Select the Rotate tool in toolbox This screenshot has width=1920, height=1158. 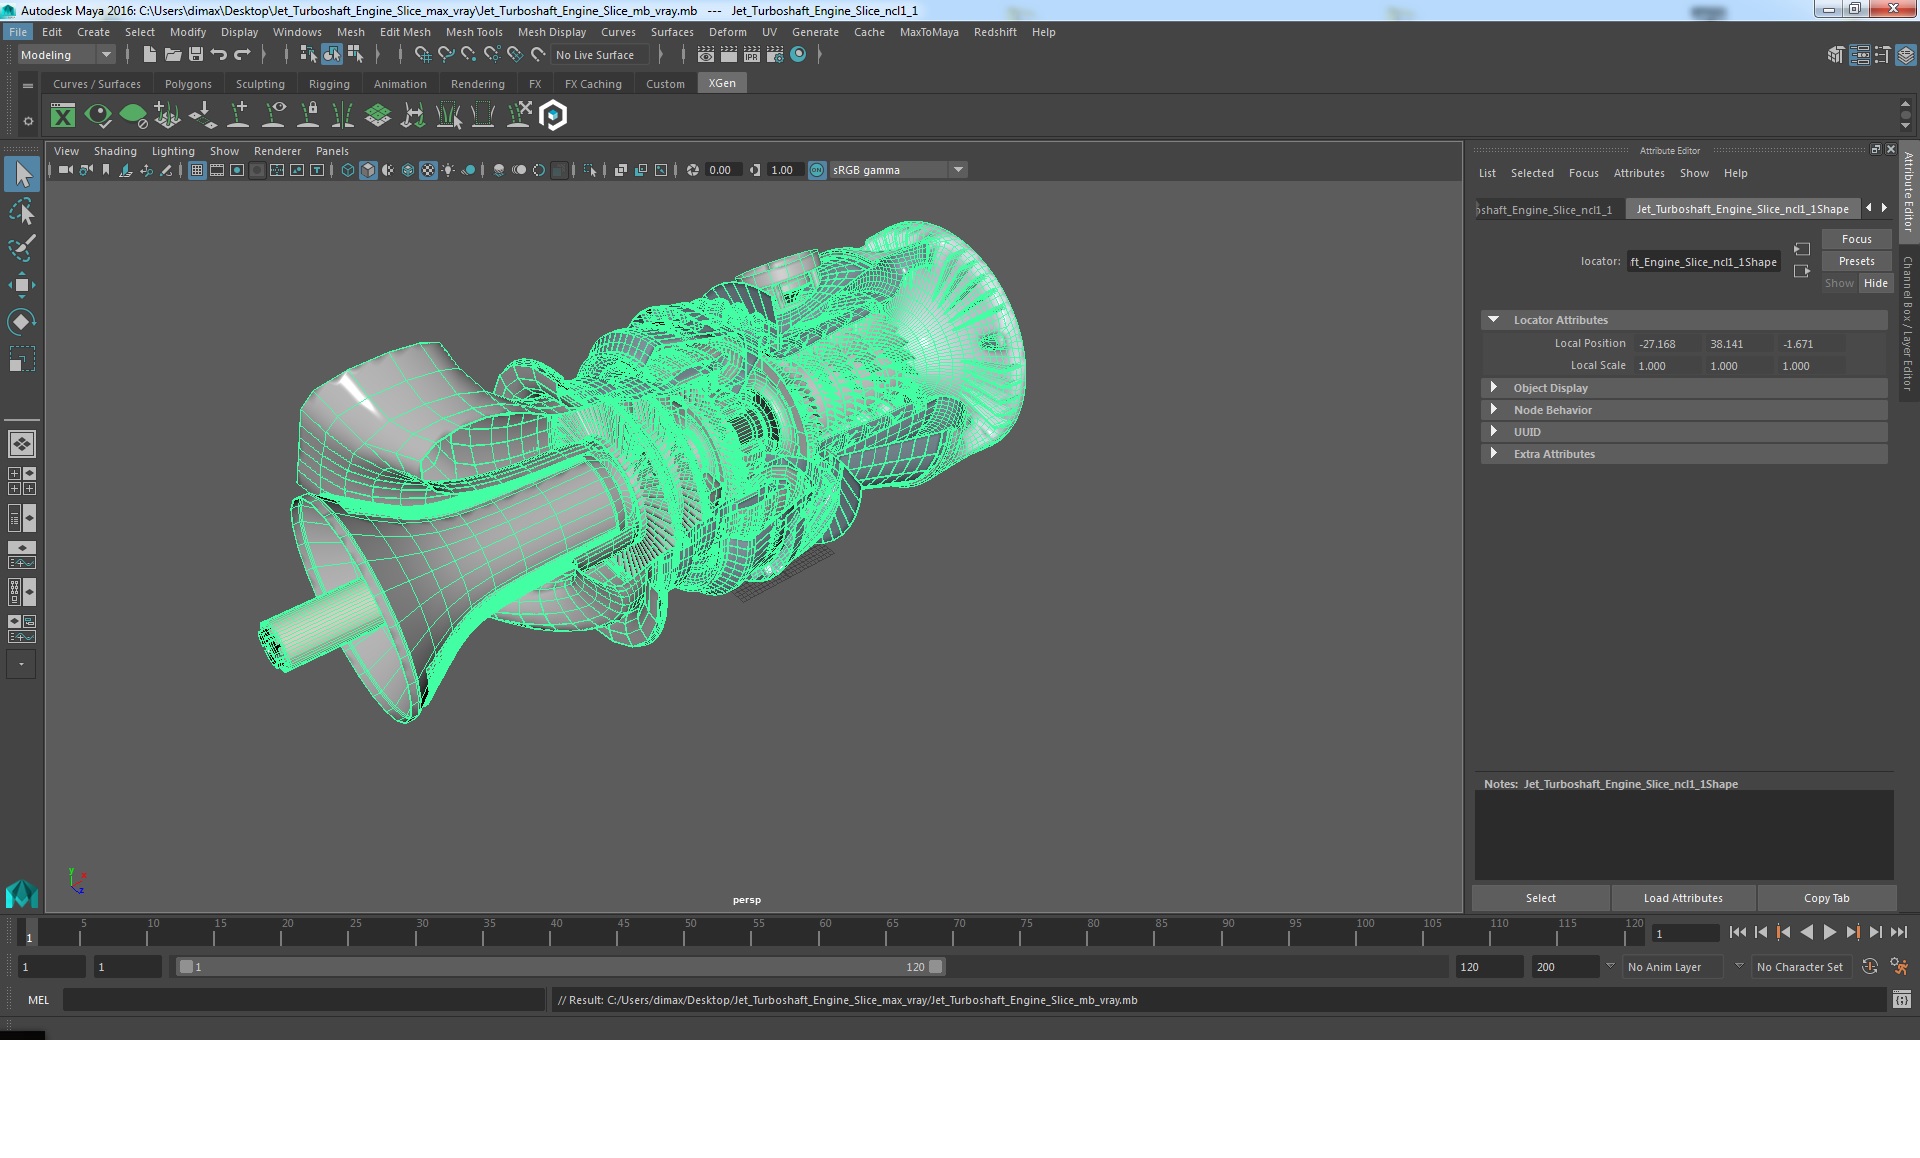point(21,321)
